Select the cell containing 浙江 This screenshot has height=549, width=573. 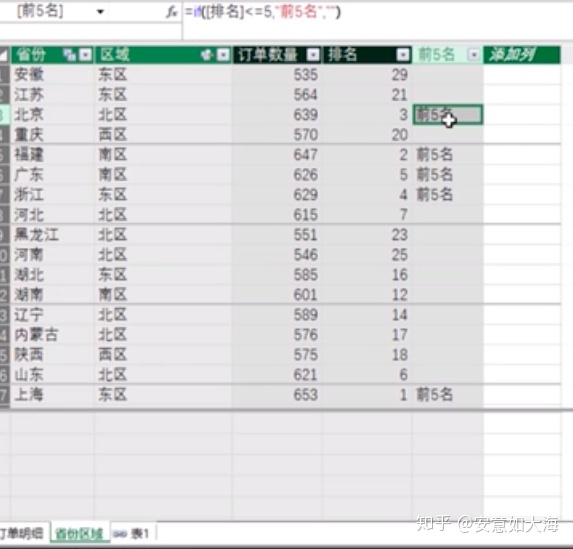[53, 195]
